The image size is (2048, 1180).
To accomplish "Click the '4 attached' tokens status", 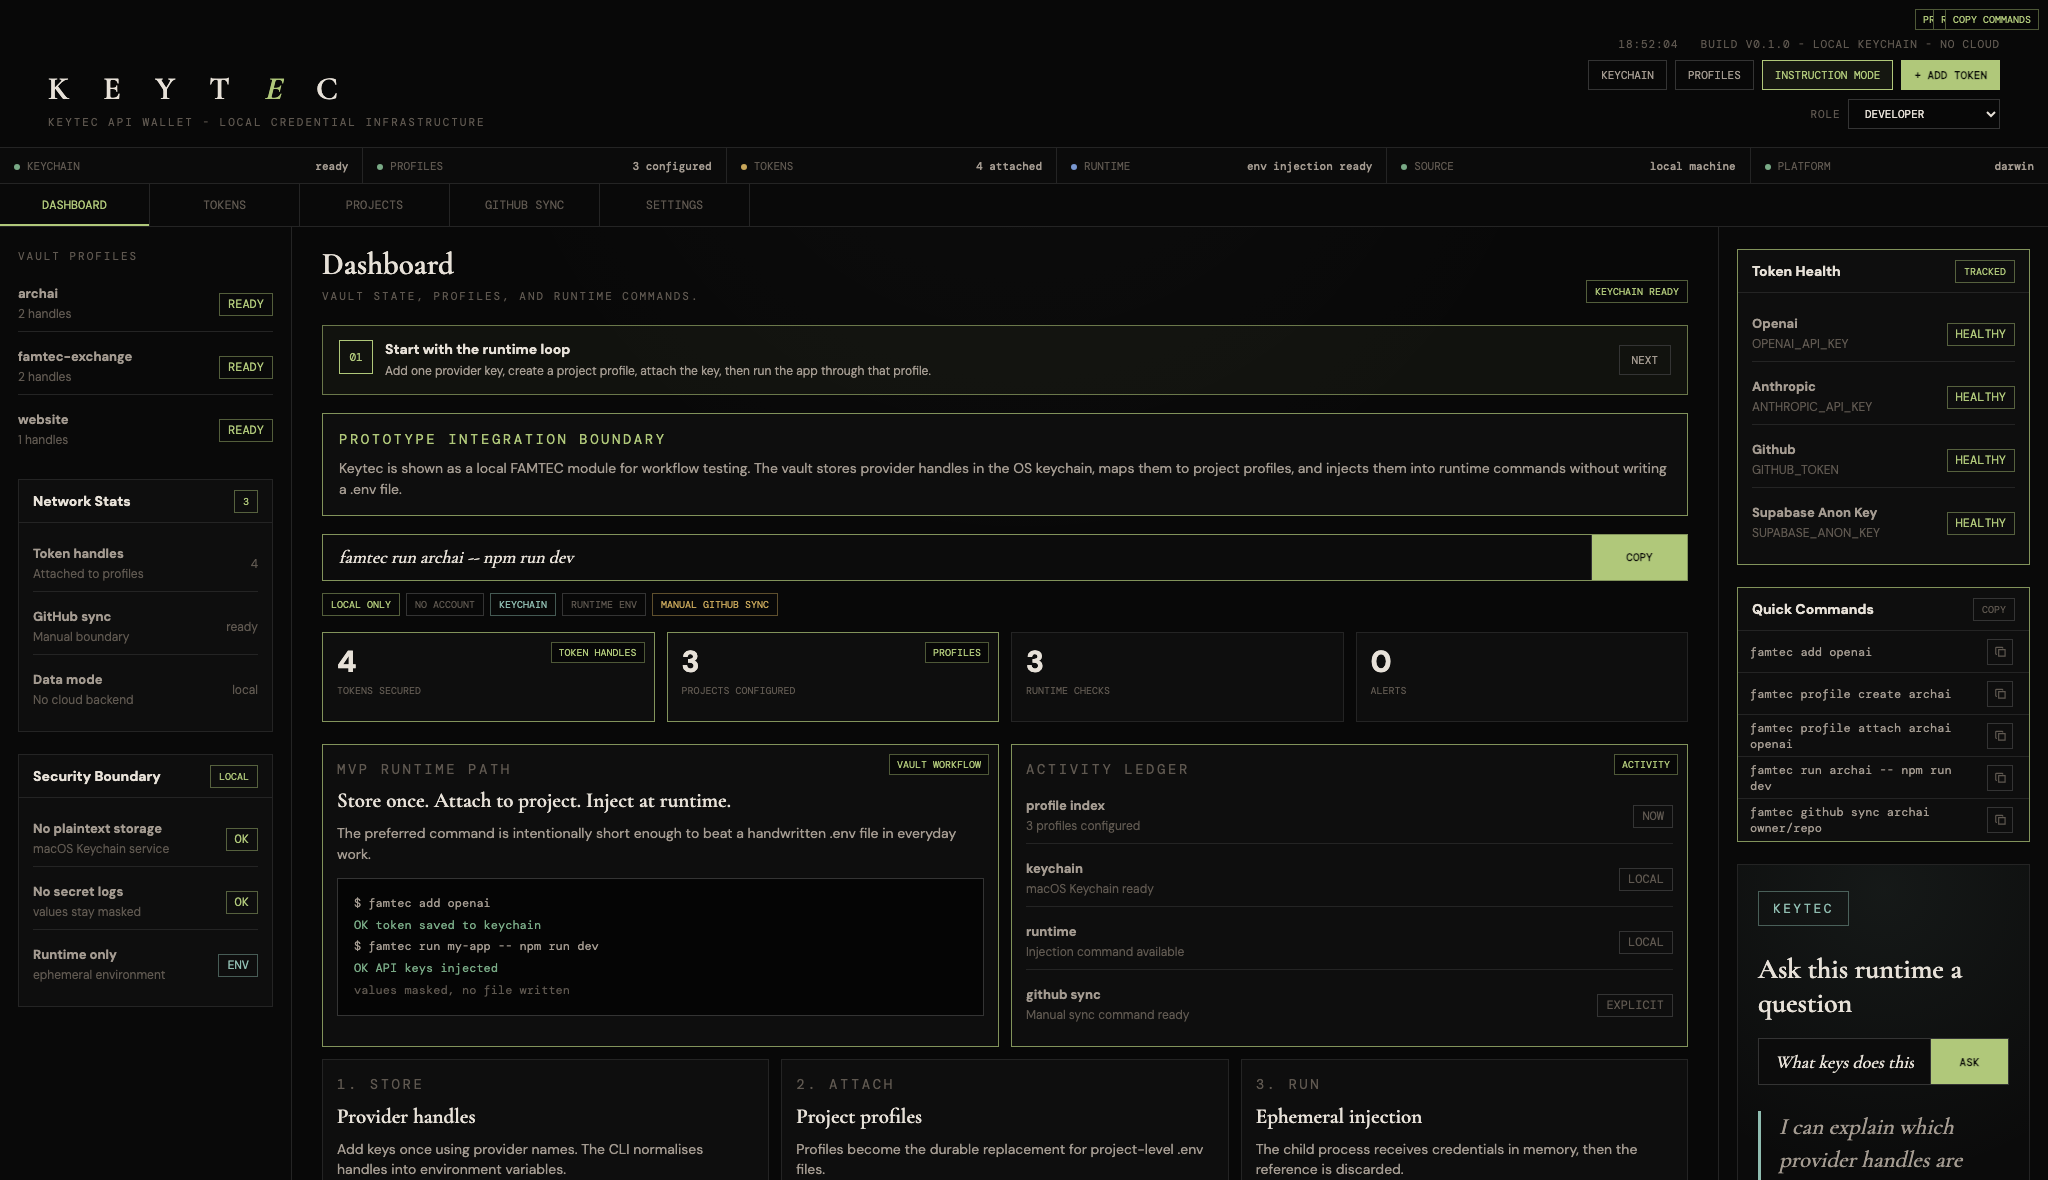I will [1009, 166].
